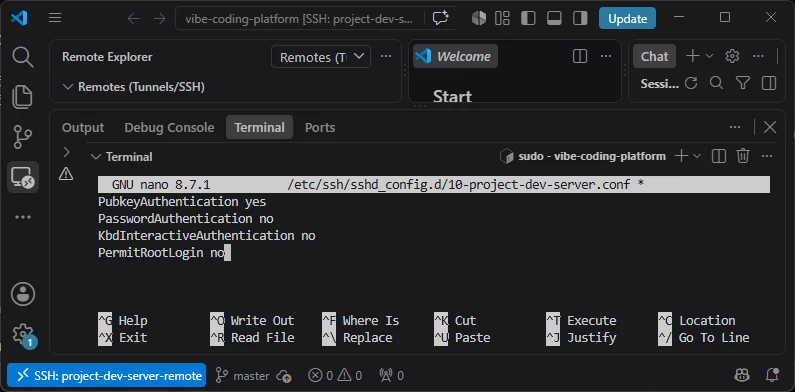The image size is (795, 392).
Task: Open Remote Explorer in activity bar
Action: click(x=23, y=177)
